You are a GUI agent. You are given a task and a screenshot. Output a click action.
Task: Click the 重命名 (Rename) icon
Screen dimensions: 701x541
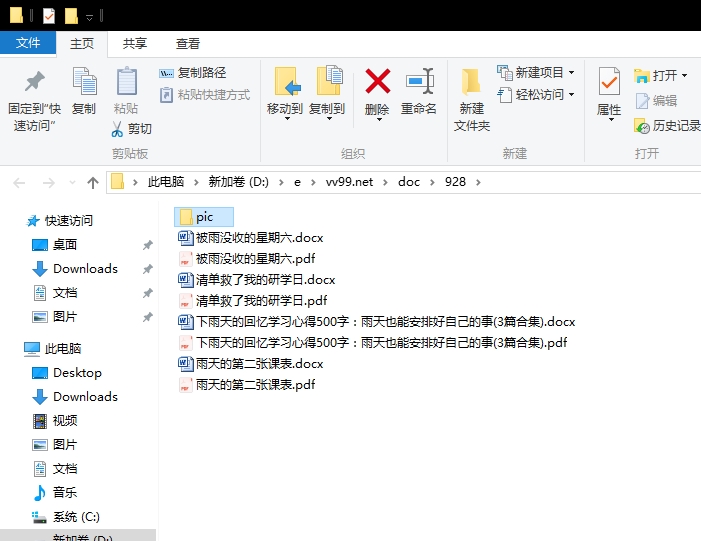pos(419,81)
